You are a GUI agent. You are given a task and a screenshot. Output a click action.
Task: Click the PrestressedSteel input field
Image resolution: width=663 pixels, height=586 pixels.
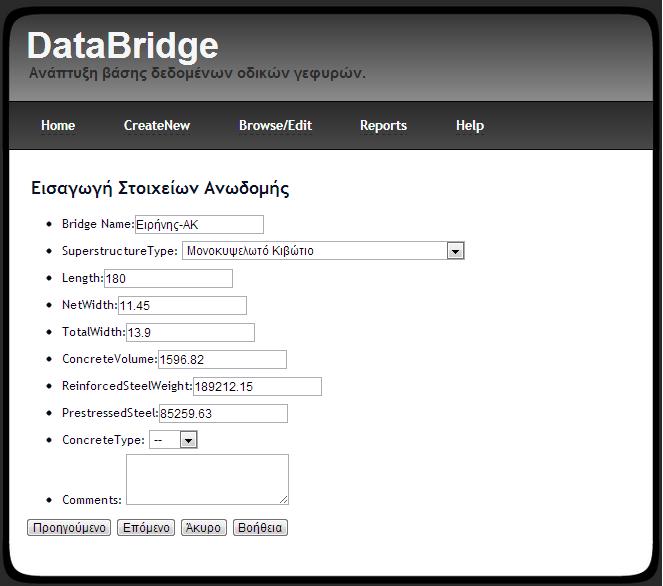tap(223, 413)
